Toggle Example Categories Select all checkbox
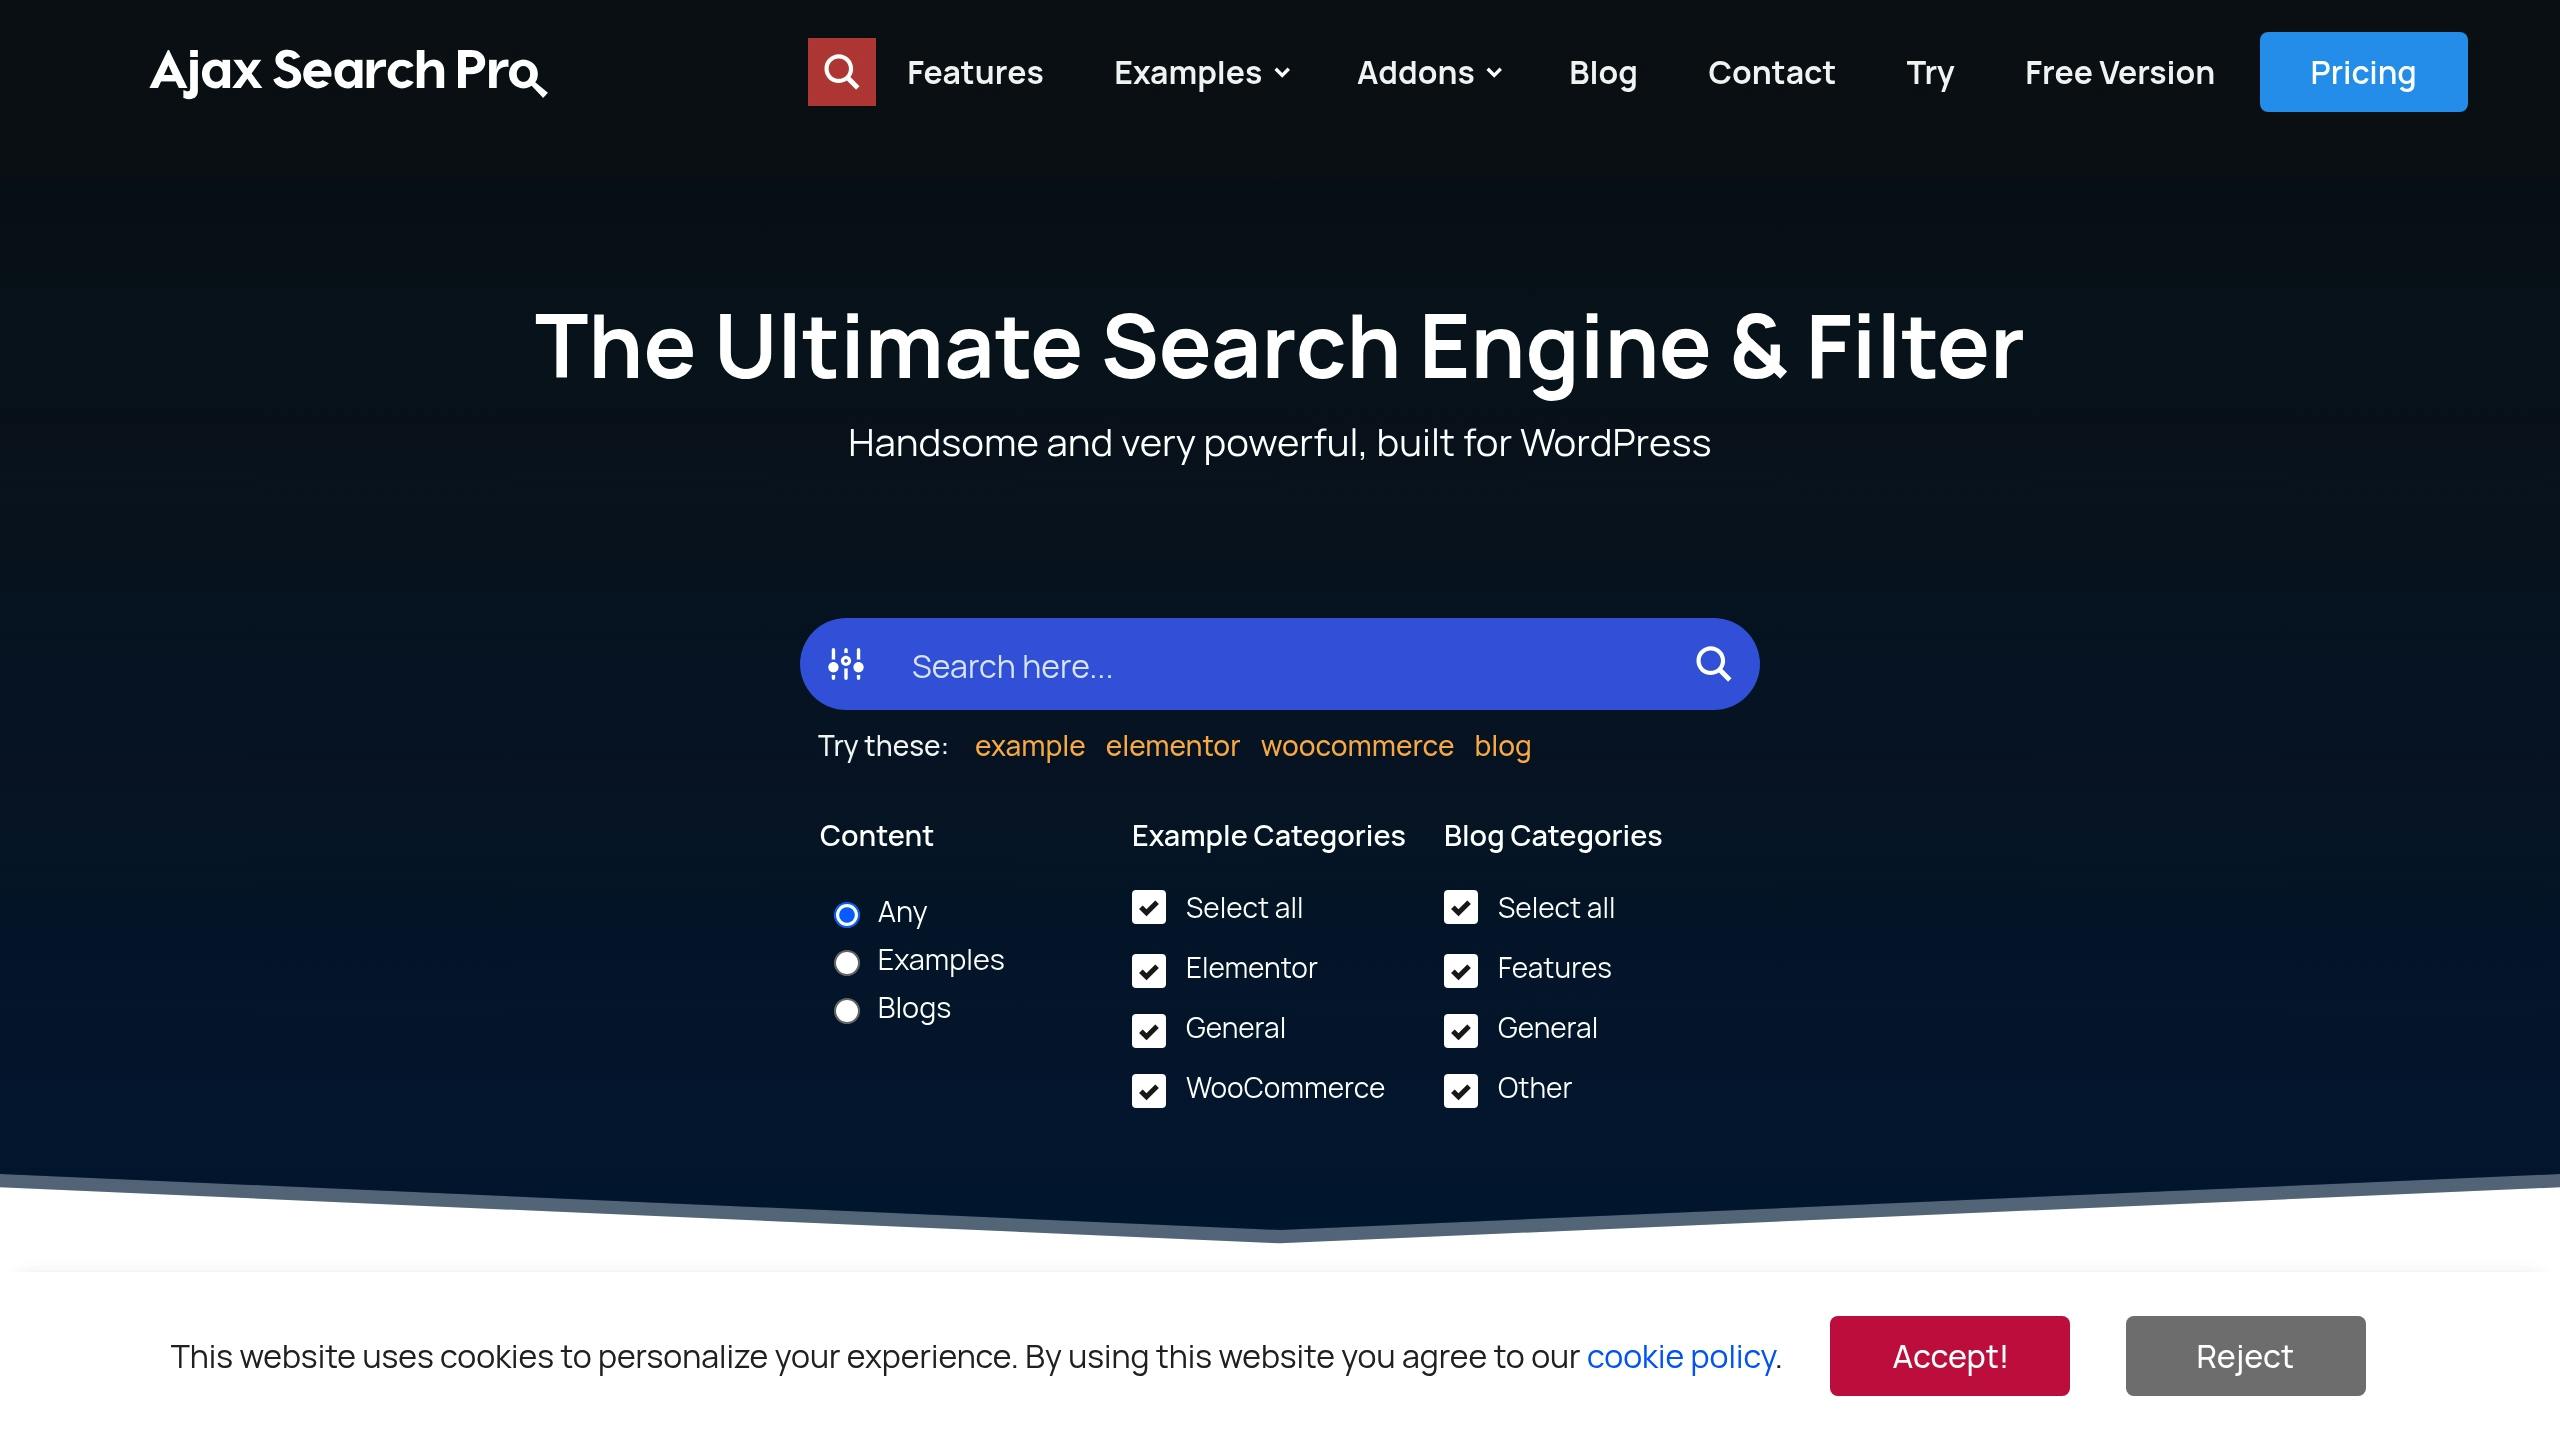 coord(1149,907)
